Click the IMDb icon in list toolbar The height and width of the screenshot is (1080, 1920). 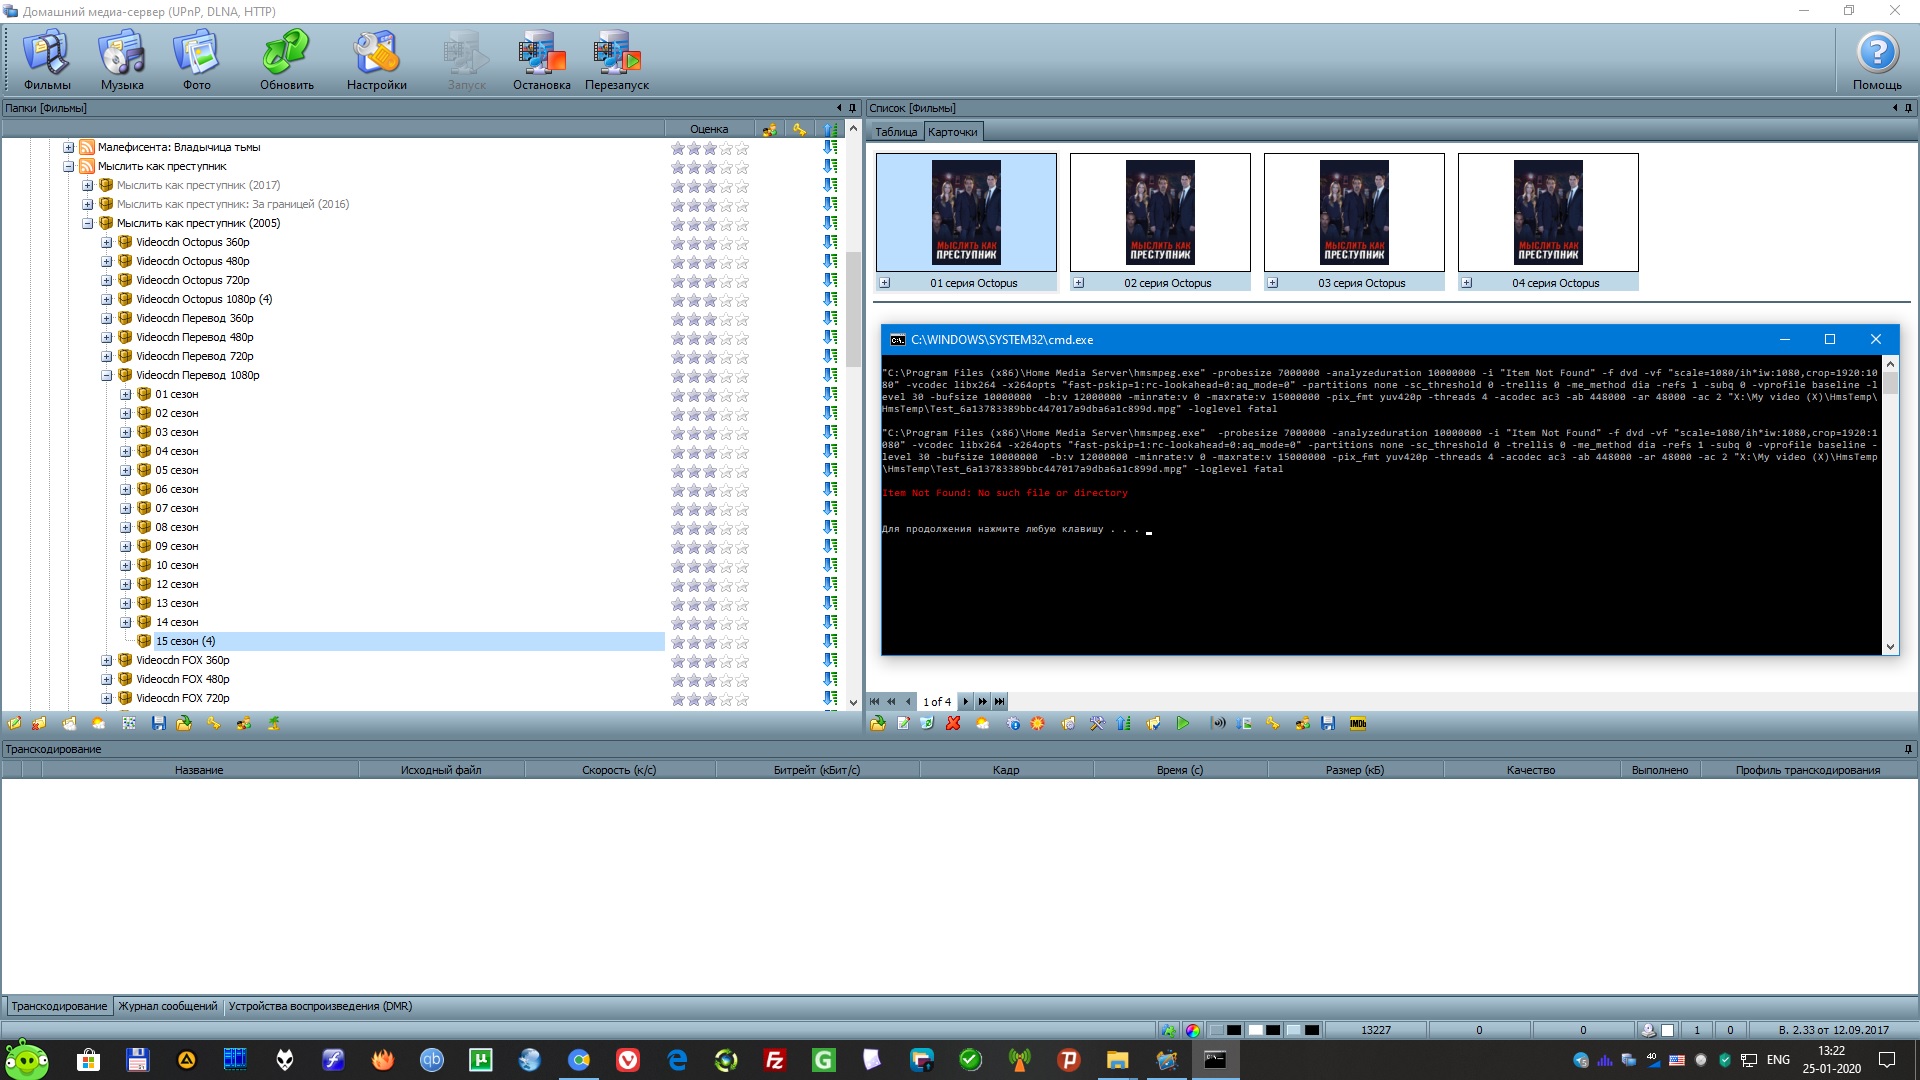(1357, 723)
